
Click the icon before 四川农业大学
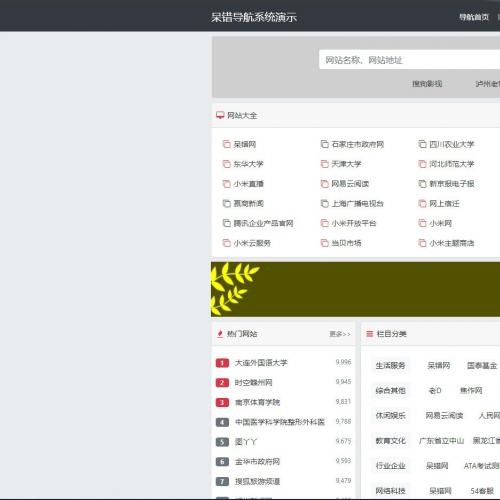click(x=422, y=144)
